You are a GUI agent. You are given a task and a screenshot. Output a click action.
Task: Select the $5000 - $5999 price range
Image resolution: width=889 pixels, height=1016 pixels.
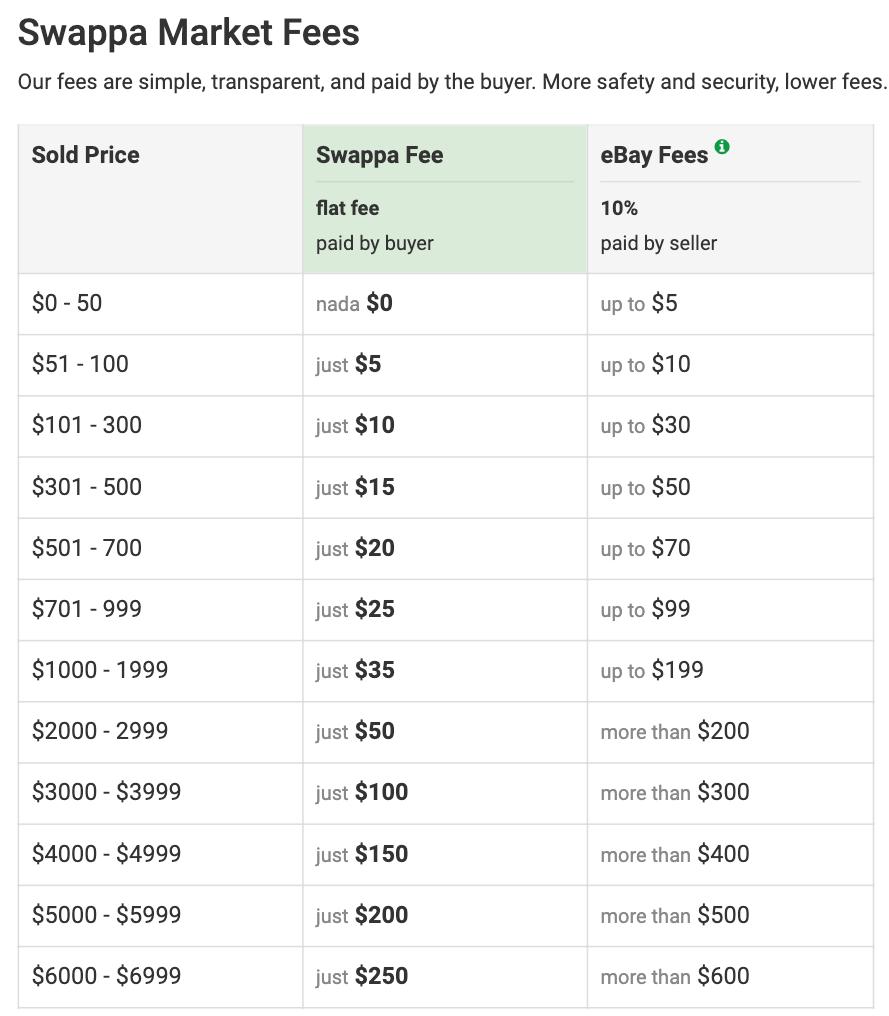coord(106,915)
